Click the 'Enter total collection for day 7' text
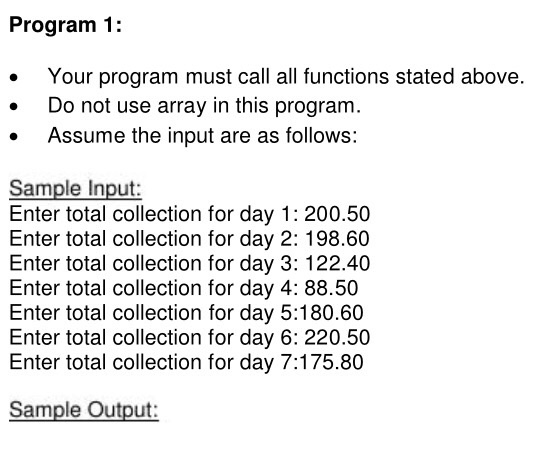Image resolution: width=556 pixels, height=452 pixels. click(x=154, y=362)
